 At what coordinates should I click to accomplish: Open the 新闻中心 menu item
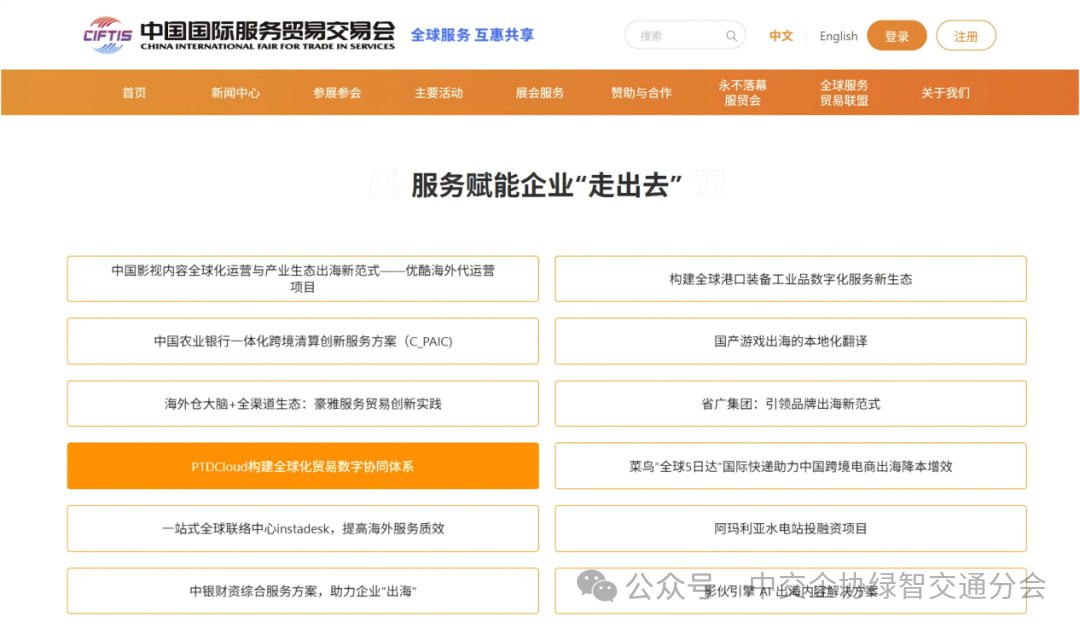pos(235,93)
